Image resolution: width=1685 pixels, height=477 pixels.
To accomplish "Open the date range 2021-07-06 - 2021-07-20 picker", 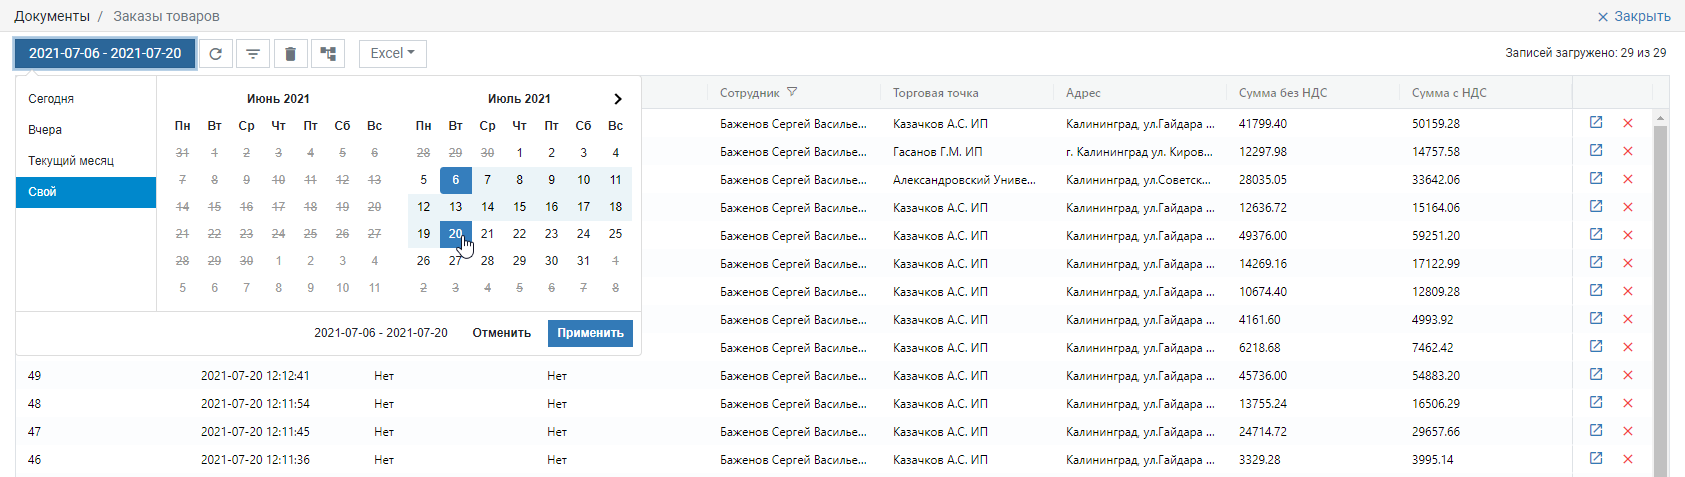I will point(105,54).
